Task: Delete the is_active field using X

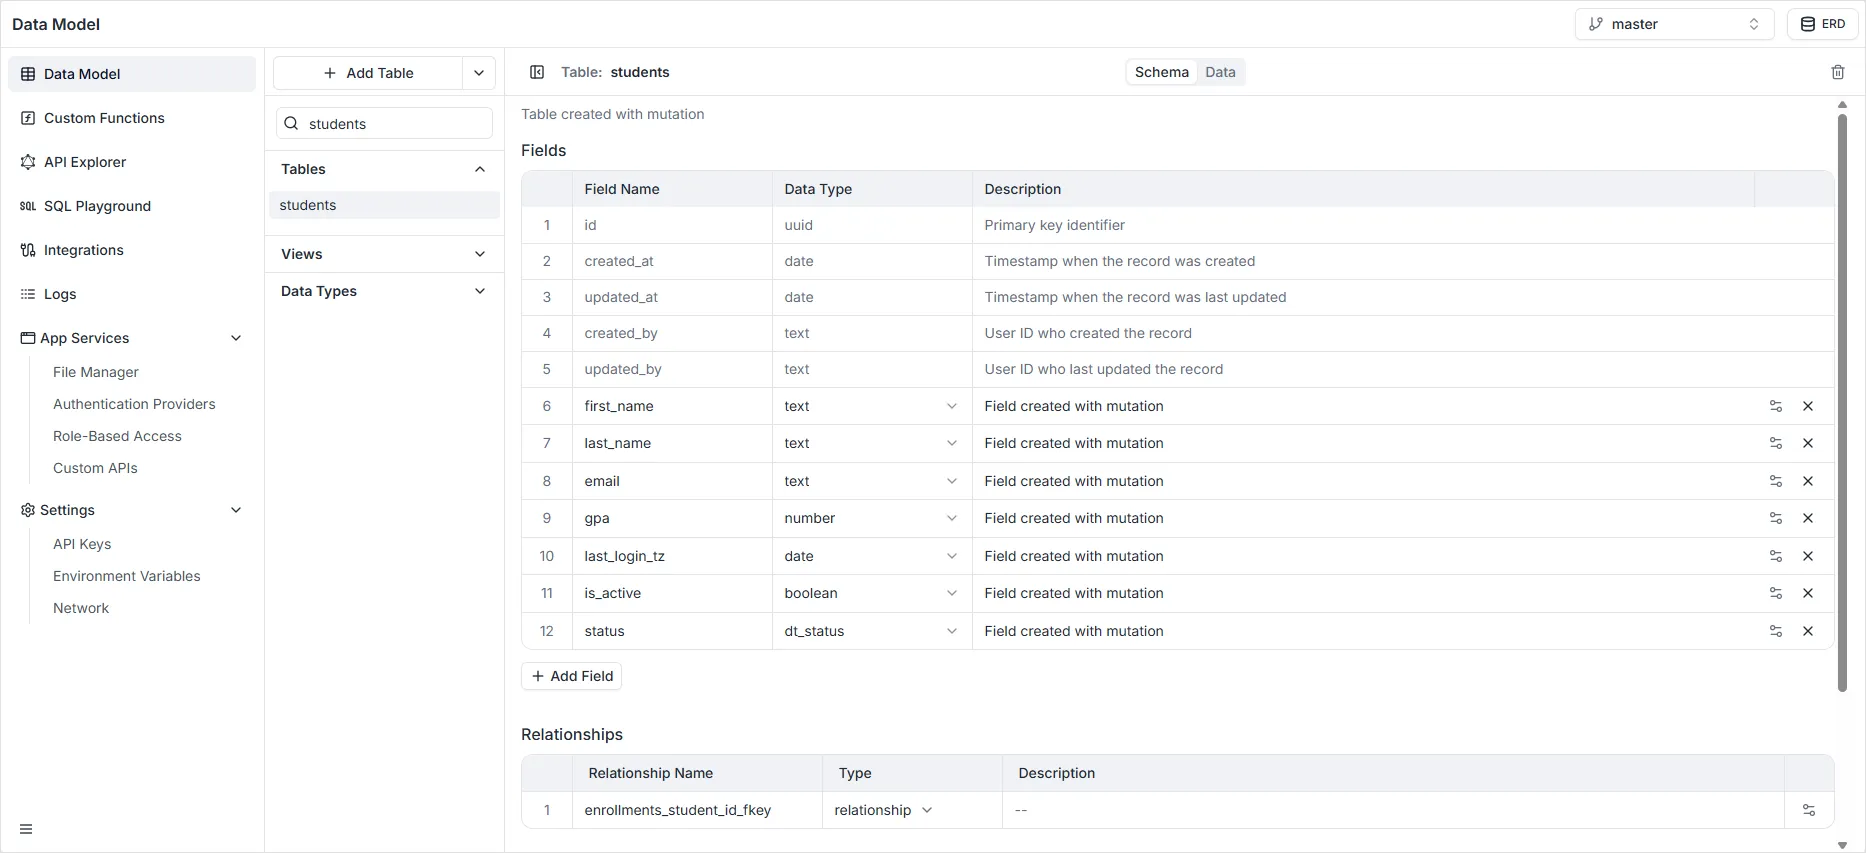Action: point(1807,593)
